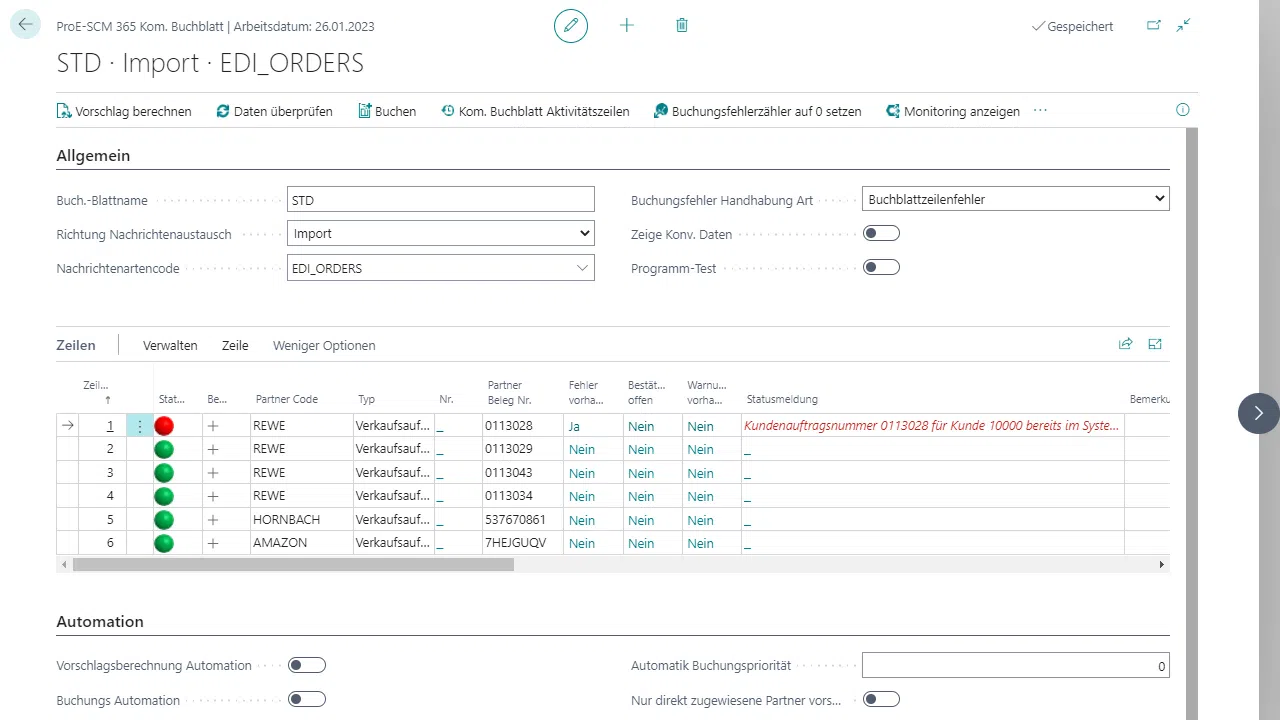Screen dimensions: 1280x720
Task: Open Buchungsfehler Handhabung Art dropdown
Action: pyautogui.click(x=1016, y=199)
